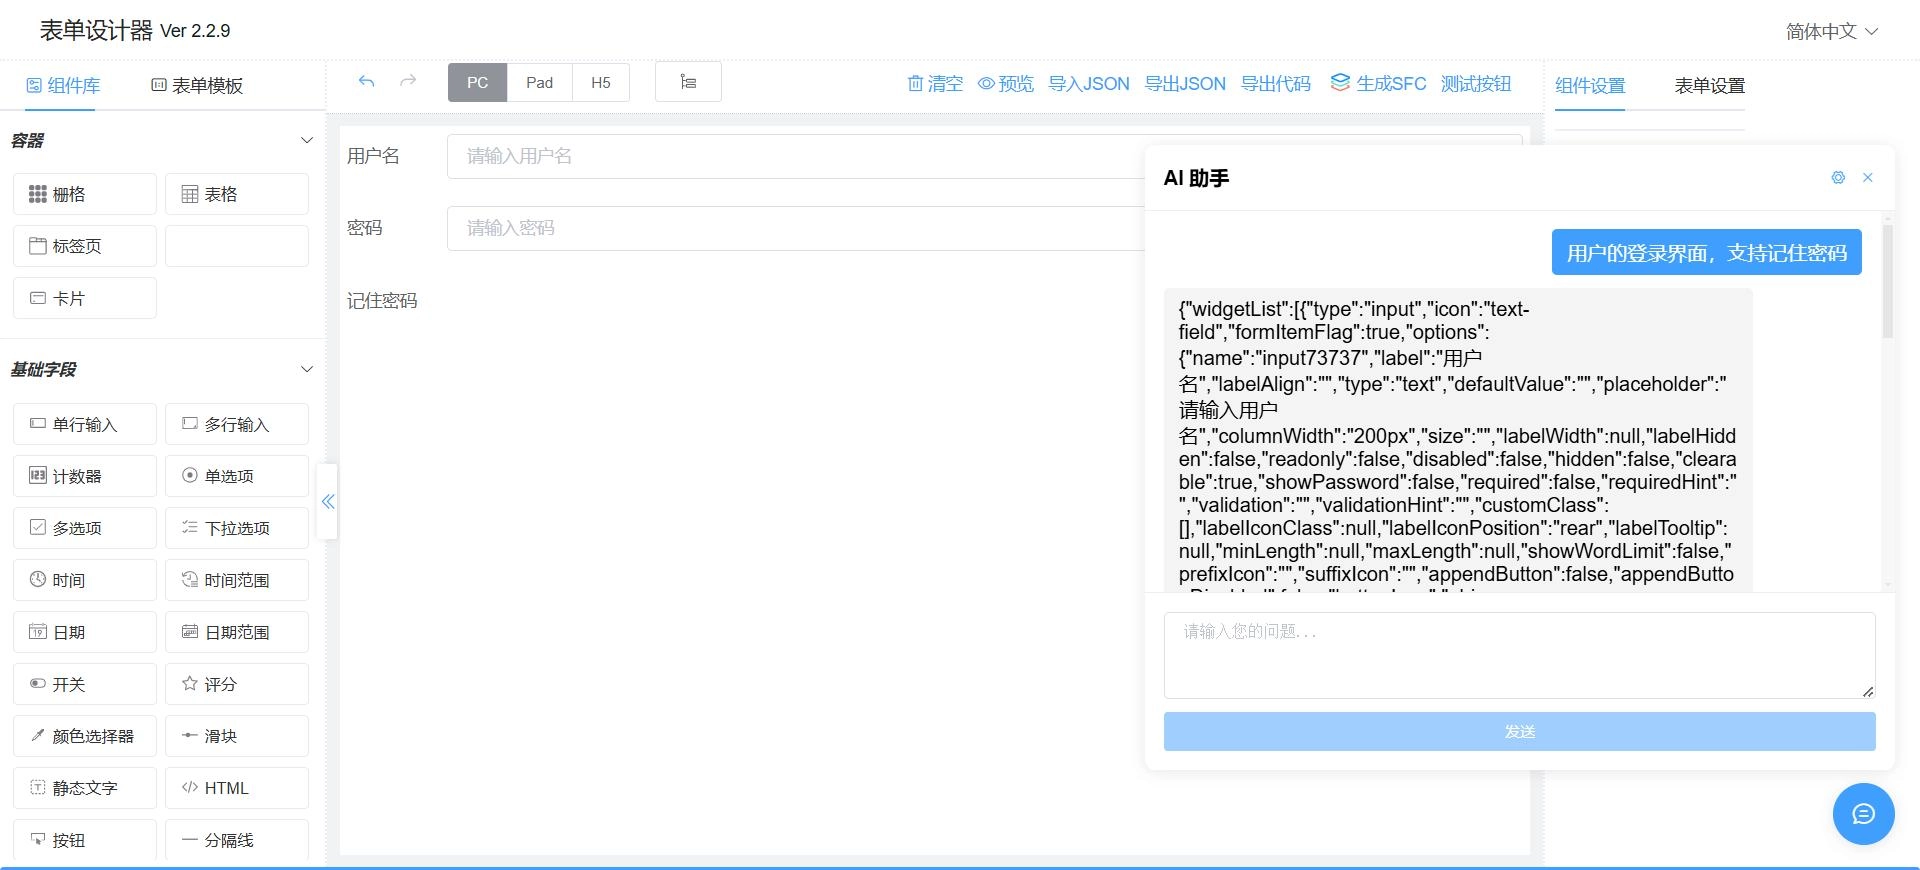Click the AI question input box
The image size is (1920, 870).
tap(1519, 655)
